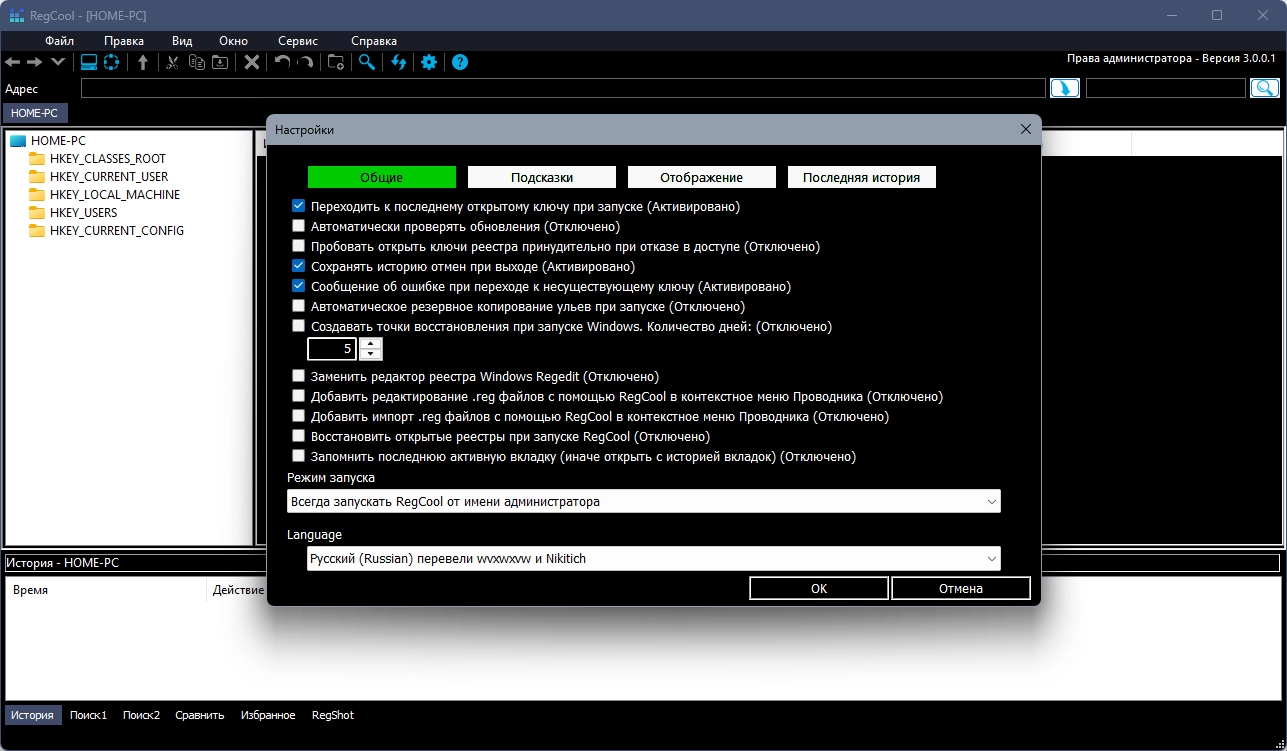Enable 'Автоматическое резервное копирование ульев' checkbox
This screenshot has width=1287, height=751.
(298, 307)
